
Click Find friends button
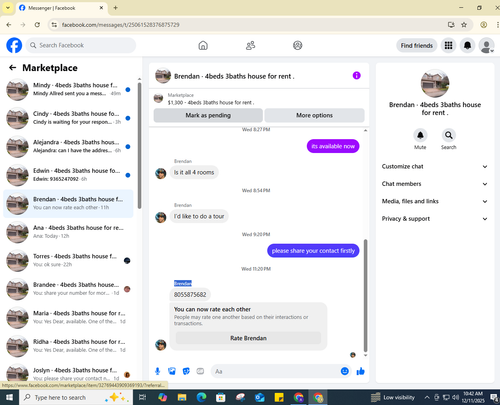click(417, 45)
